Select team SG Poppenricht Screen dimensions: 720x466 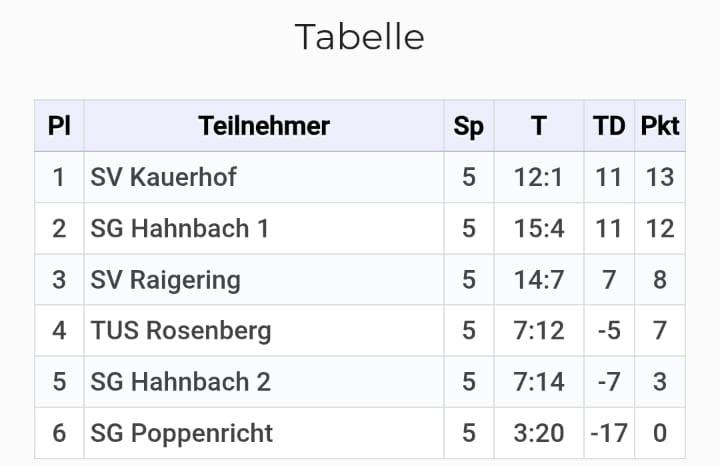(181, 433)
